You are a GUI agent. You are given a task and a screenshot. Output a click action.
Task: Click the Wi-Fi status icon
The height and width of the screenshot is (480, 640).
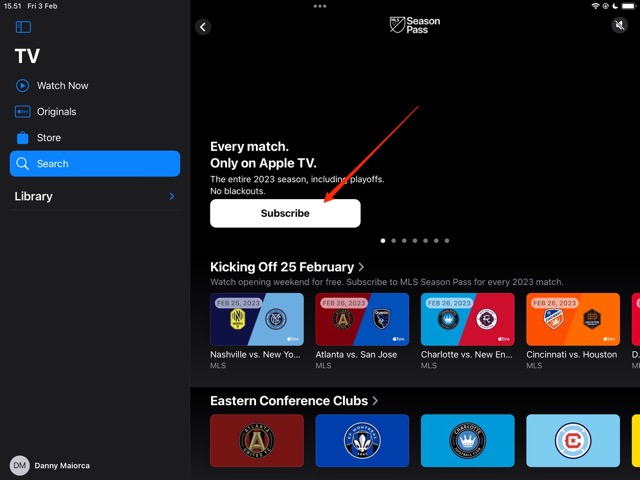[x=596, y=6]
